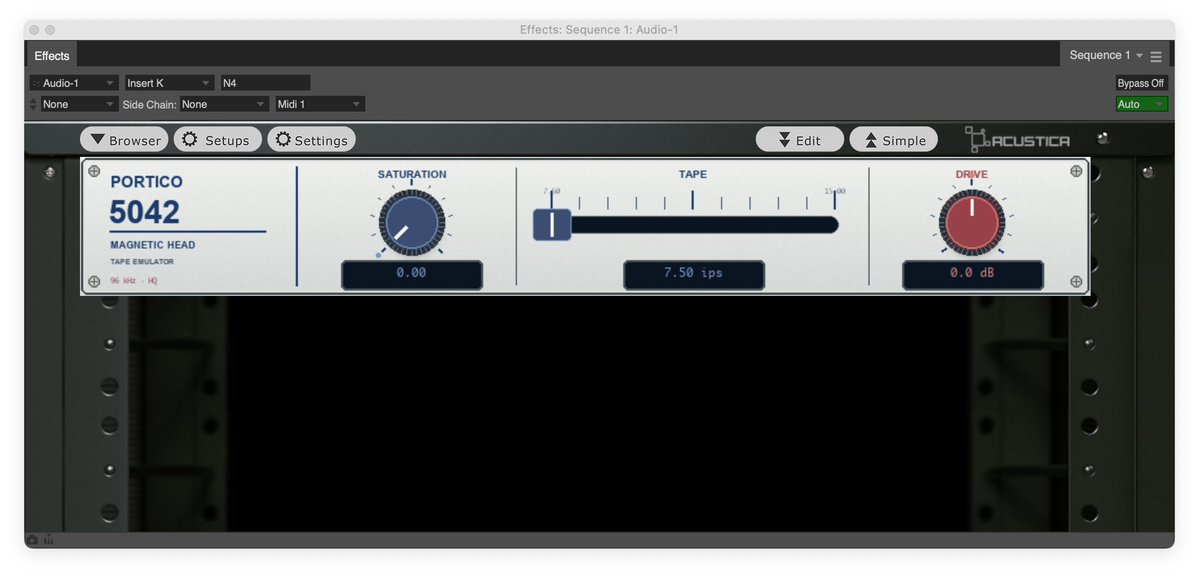Click the N4 plugin name field

click(x=265, y=83)
